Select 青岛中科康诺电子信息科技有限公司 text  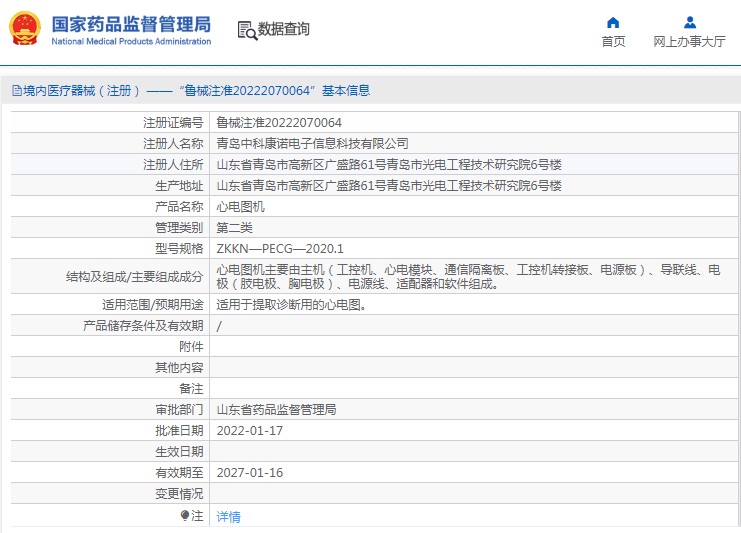(312, 144)
